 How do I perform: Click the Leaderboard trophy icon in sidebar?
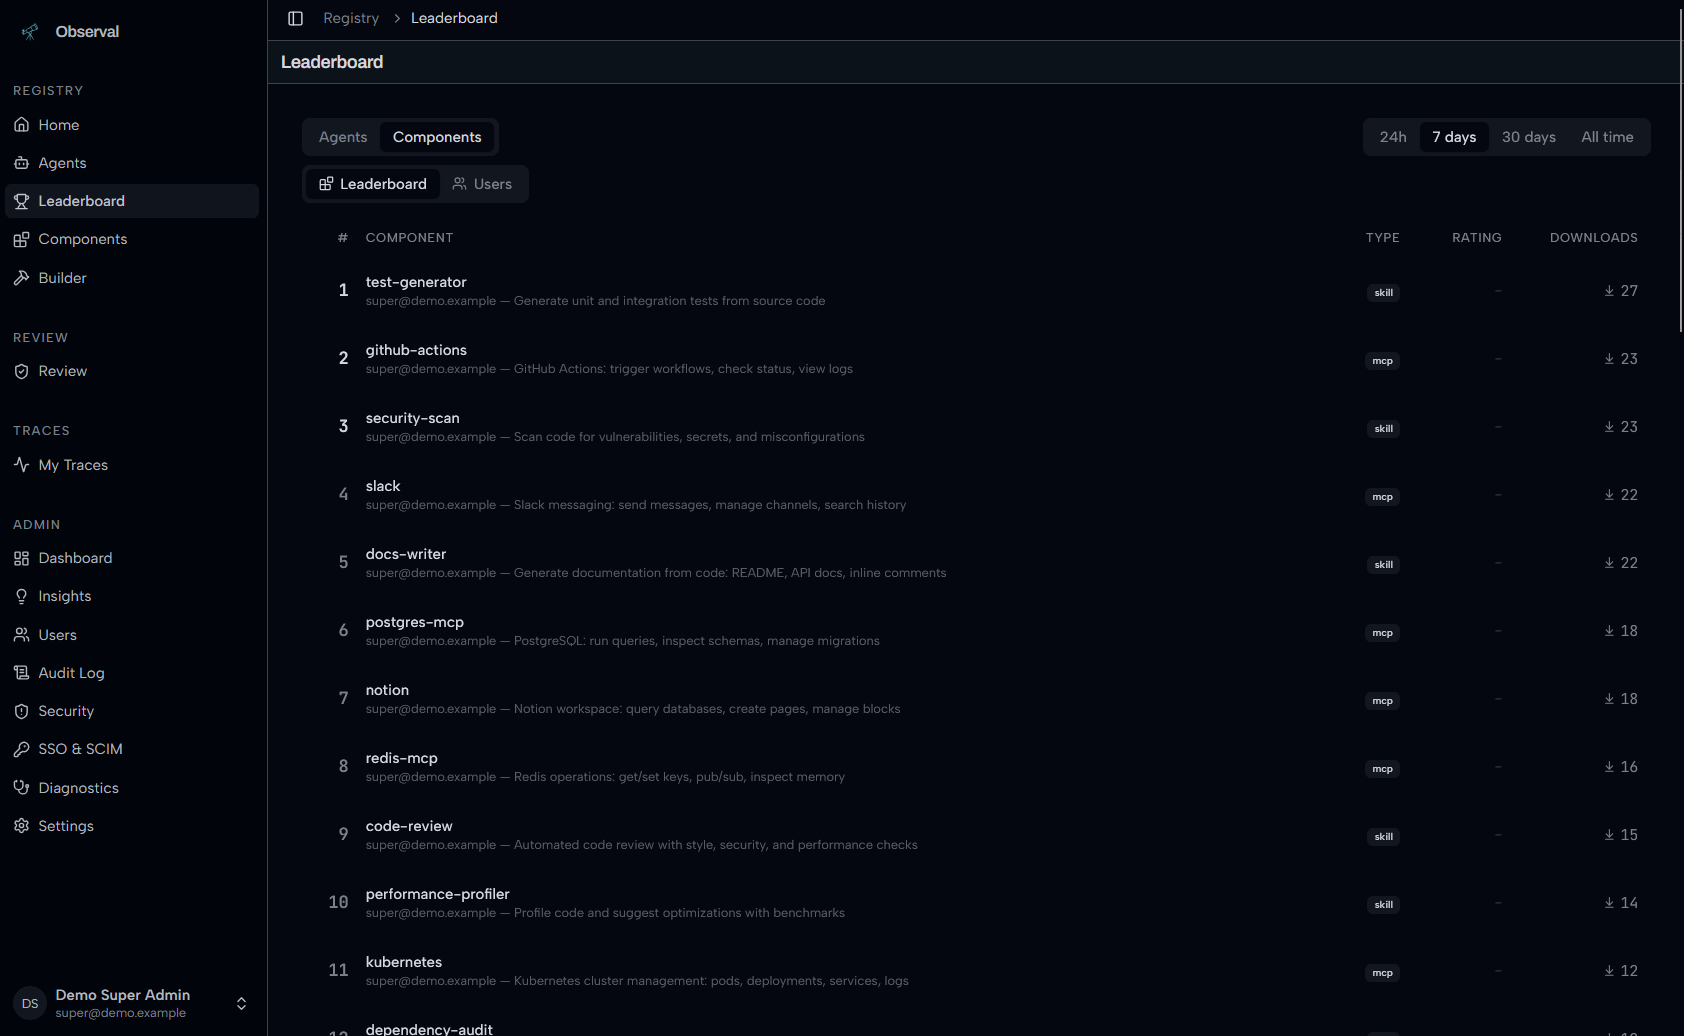coord(21,201)
